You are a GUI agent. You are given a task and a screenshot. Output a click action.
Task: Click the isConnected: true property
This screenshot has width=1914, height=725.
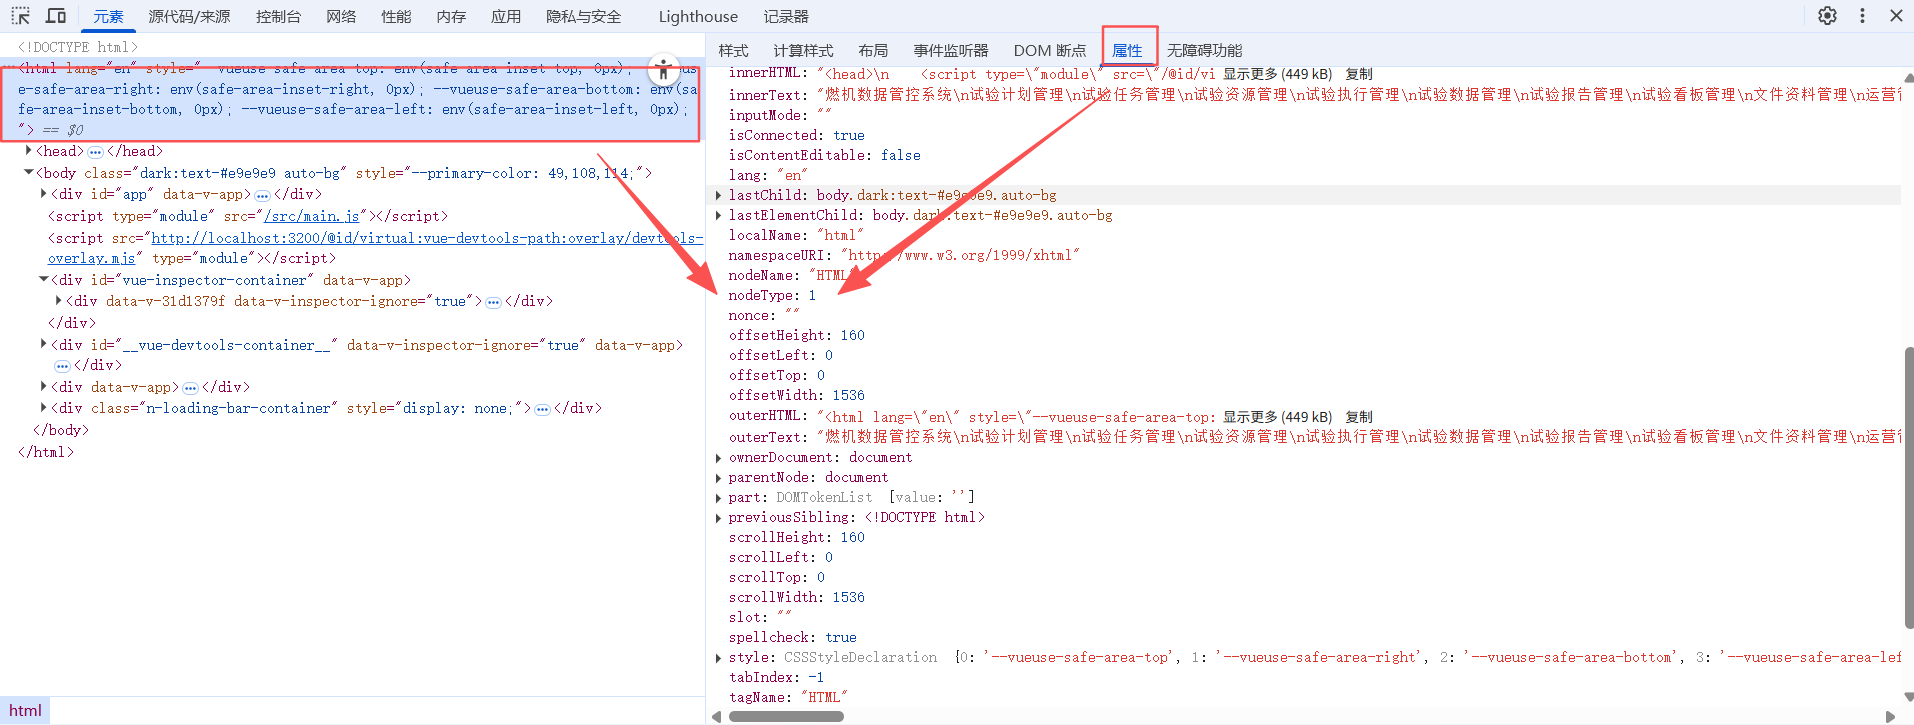(796, 135)
